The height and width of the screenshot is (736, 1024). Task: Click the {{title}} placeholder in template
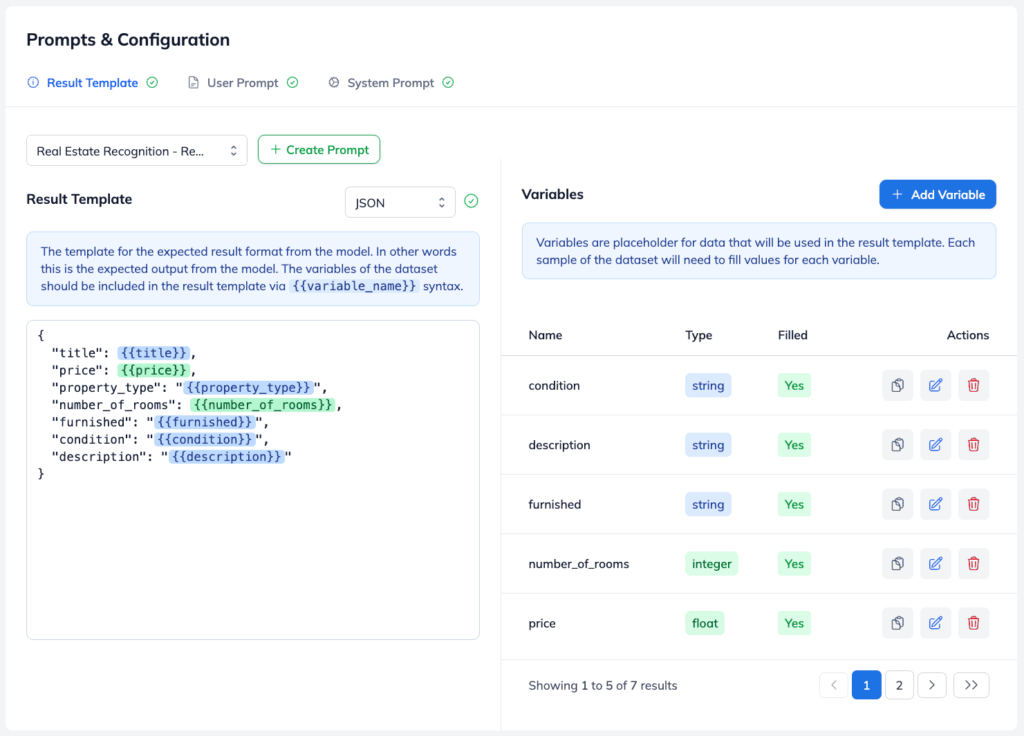pos(153,353)
